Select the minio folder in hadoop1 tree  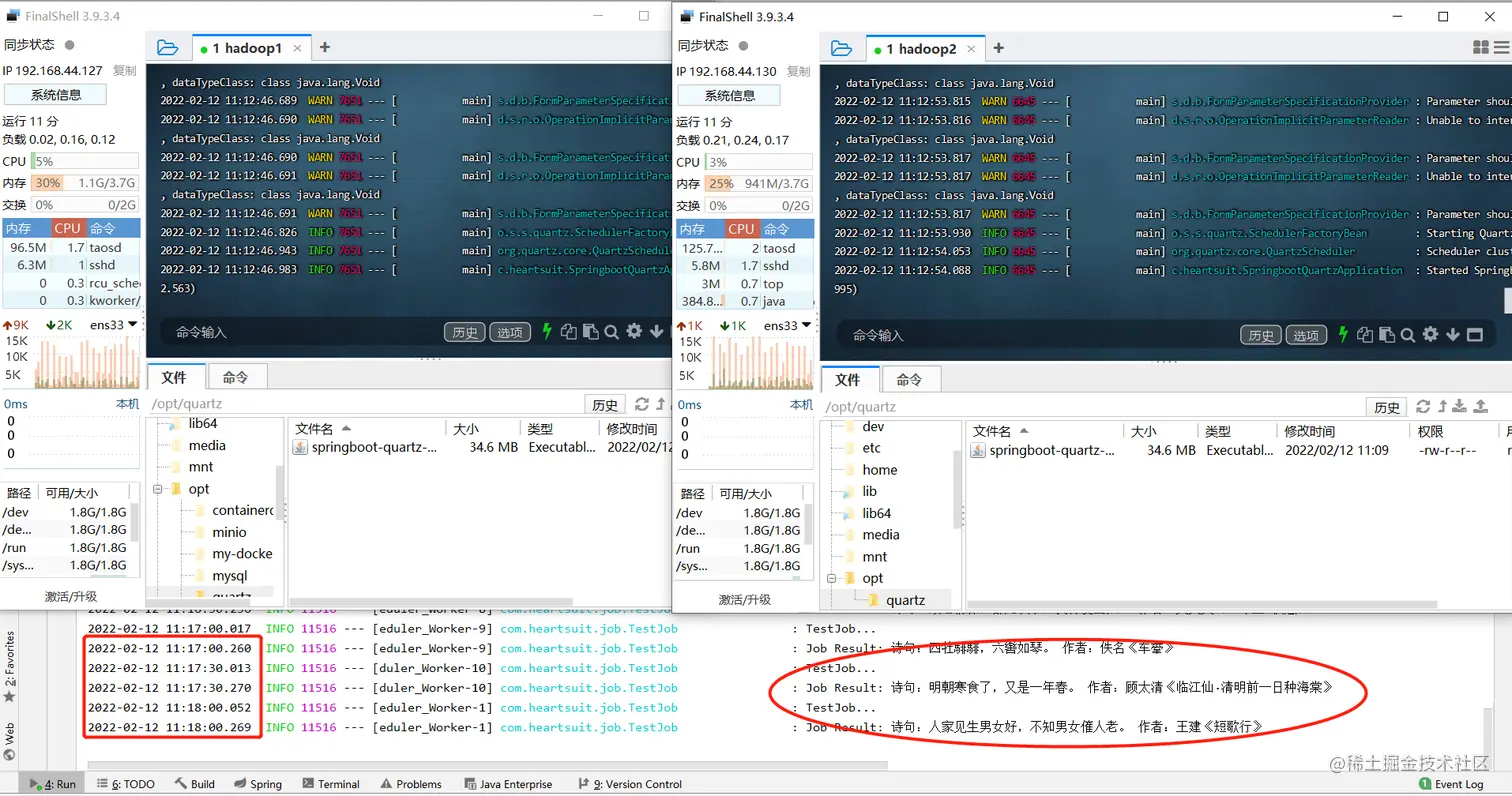pyautogui.click(x=229, y=532)
